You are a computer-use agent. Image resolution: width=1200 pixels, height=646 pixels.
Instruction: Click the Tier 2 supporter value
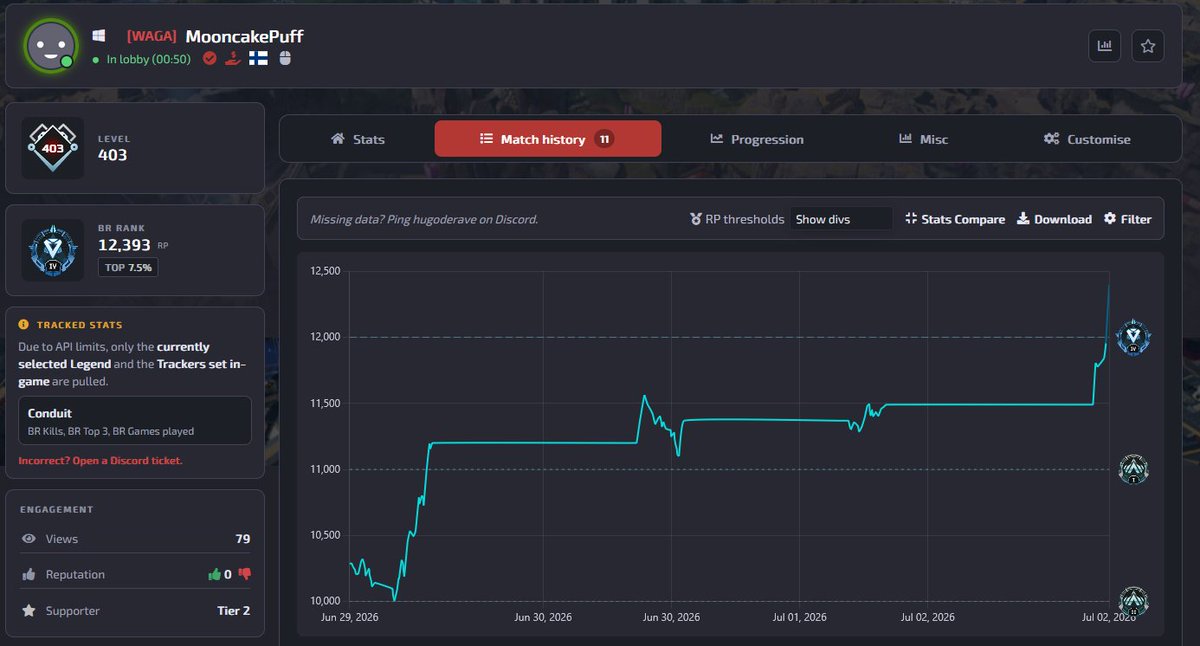[x=233, y=610]
